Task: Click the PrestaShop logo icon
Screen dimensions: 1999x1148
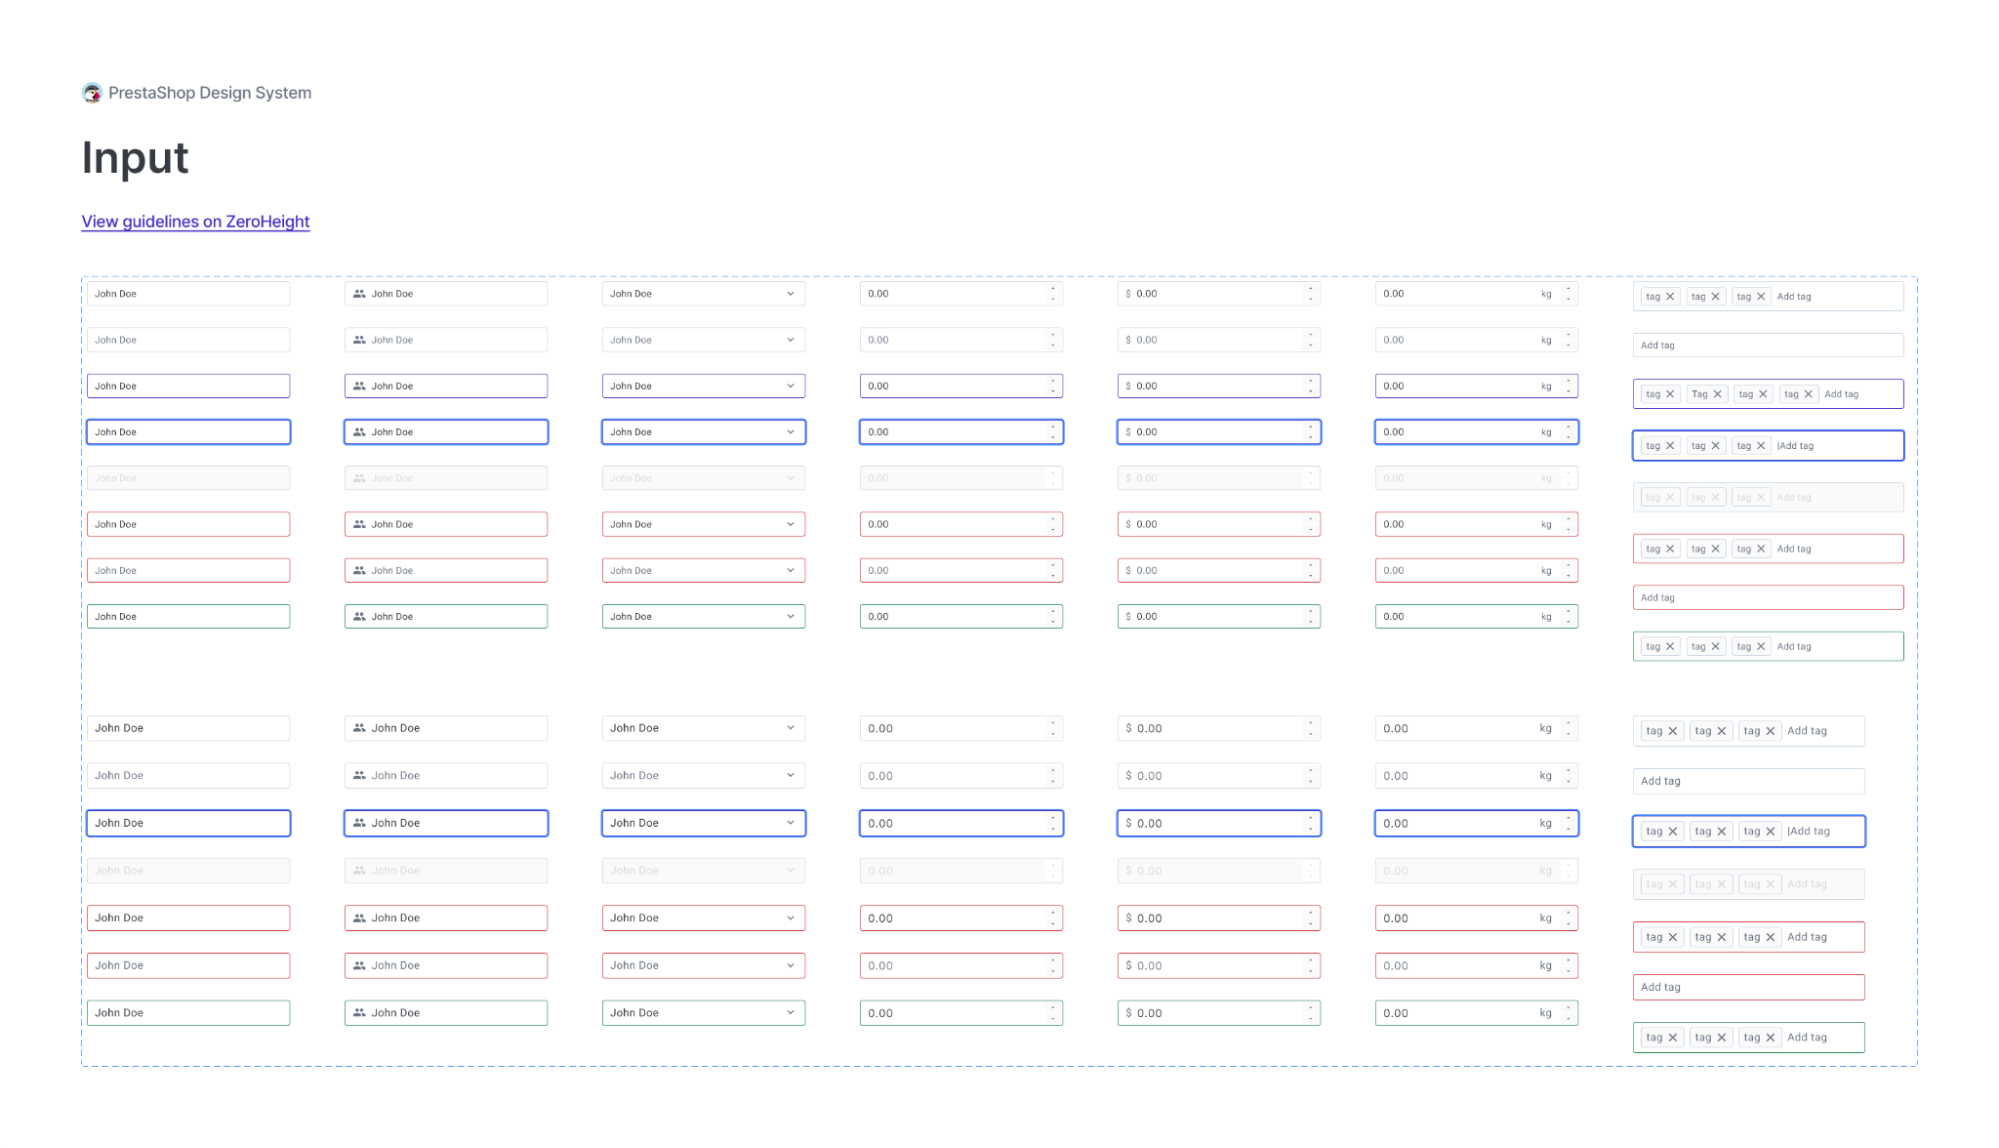Action: click(x=92, y=93)
